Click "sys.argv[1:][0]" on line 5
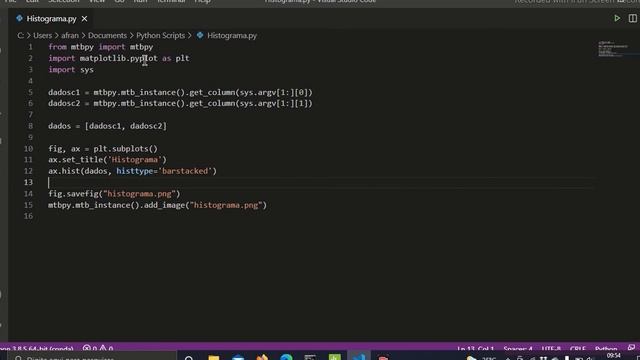 (273, 92)
